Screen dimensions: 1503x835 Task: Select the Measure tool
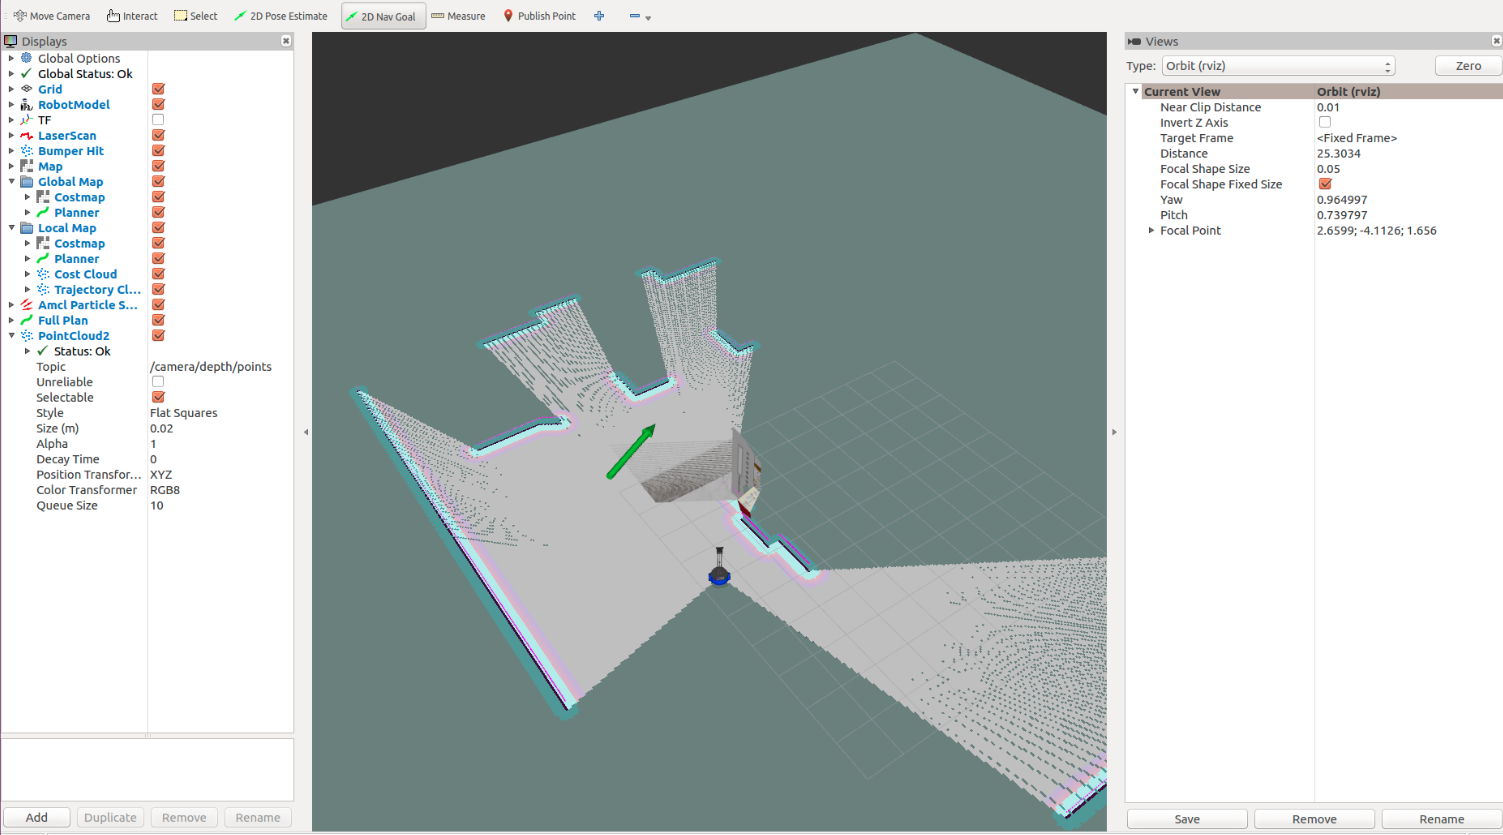458,16
